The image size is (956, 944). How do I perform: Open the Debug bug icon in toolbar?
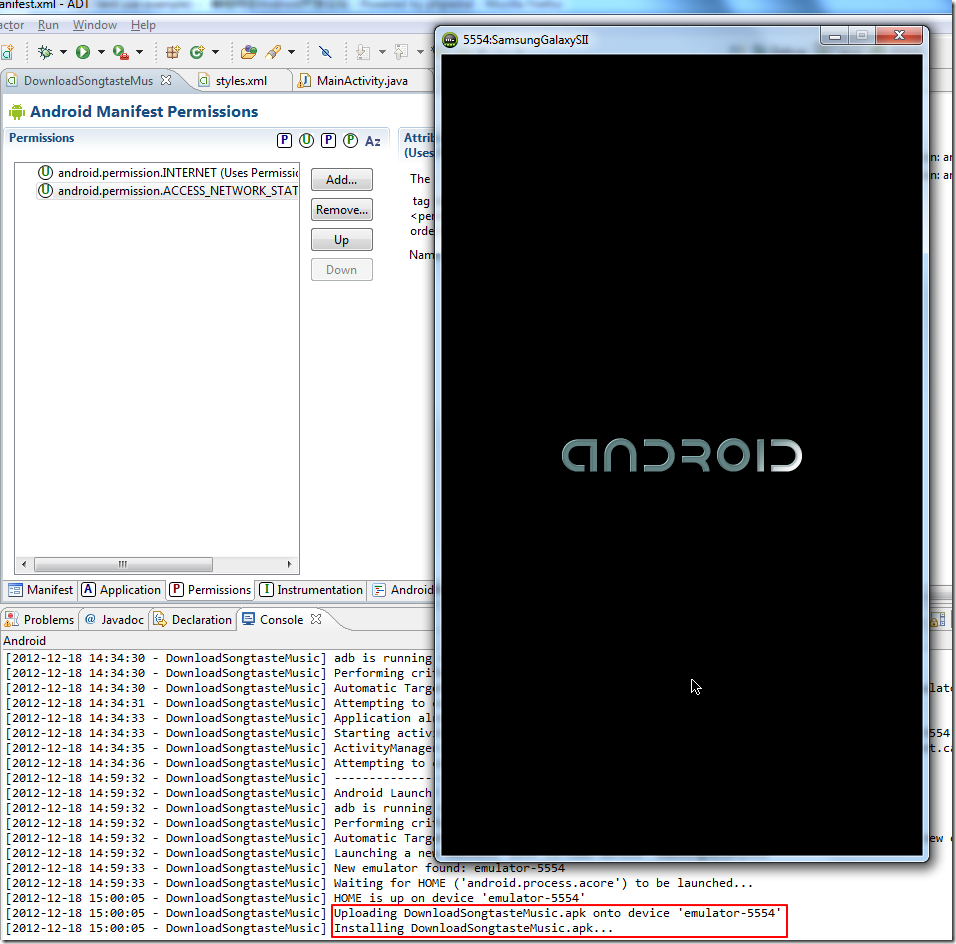(x=45, y=52)
